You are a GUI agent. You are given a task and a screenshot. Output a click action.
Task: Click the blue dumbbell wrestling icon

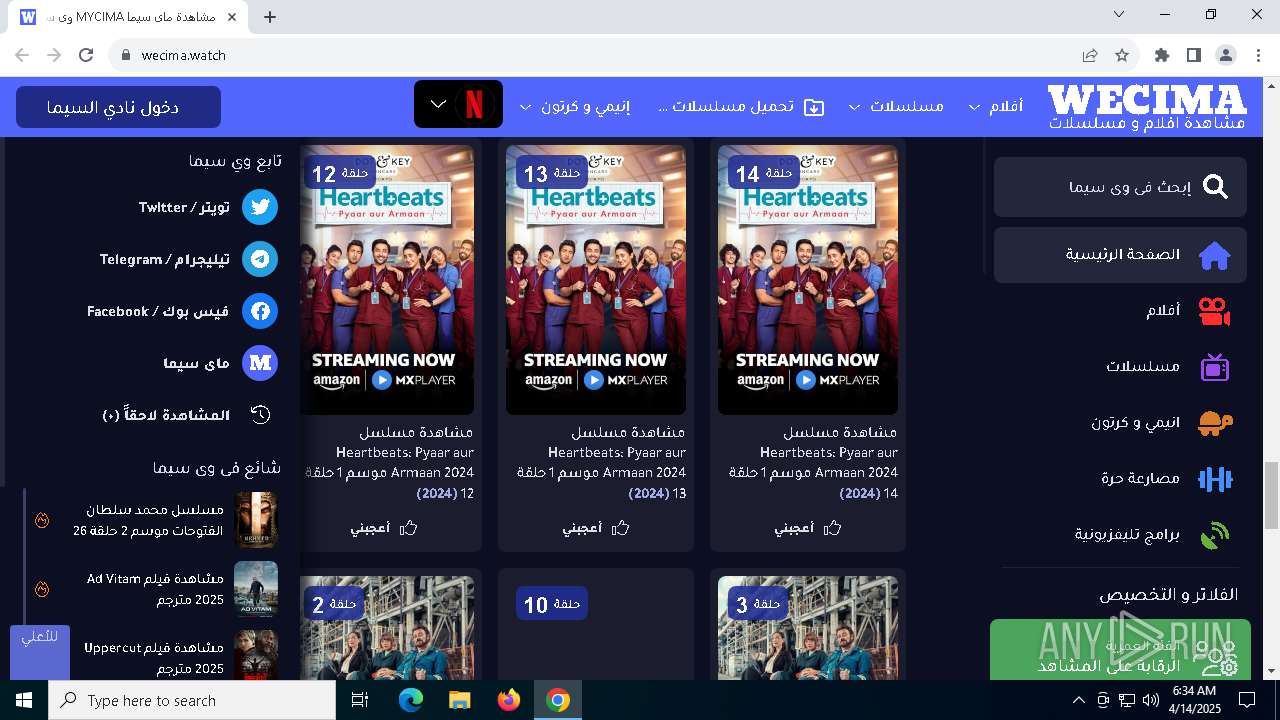pyautogui.click(x=1214, y=479)
